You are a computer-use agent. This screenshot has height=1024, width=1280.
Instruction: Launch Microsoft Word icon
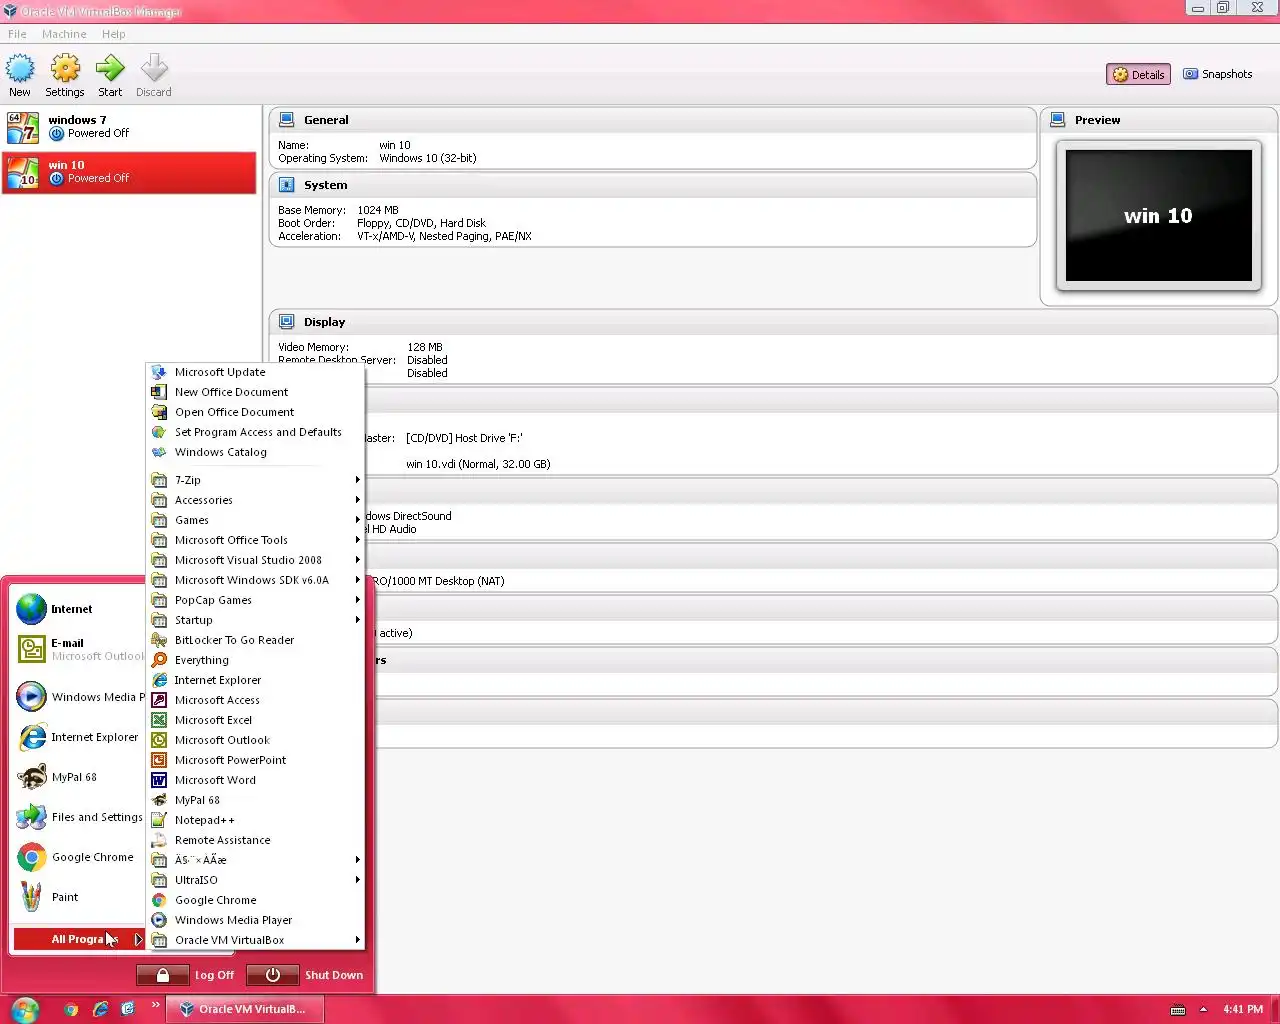click(159, 780)
